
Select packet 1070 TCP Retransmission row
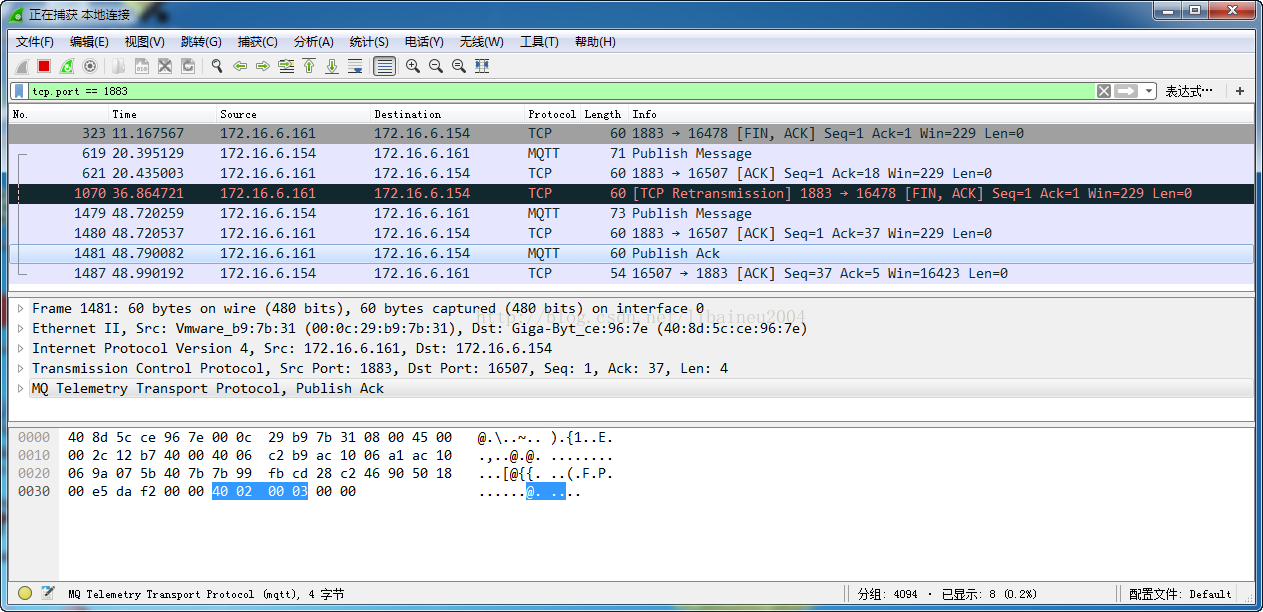(x=631, y=193)
